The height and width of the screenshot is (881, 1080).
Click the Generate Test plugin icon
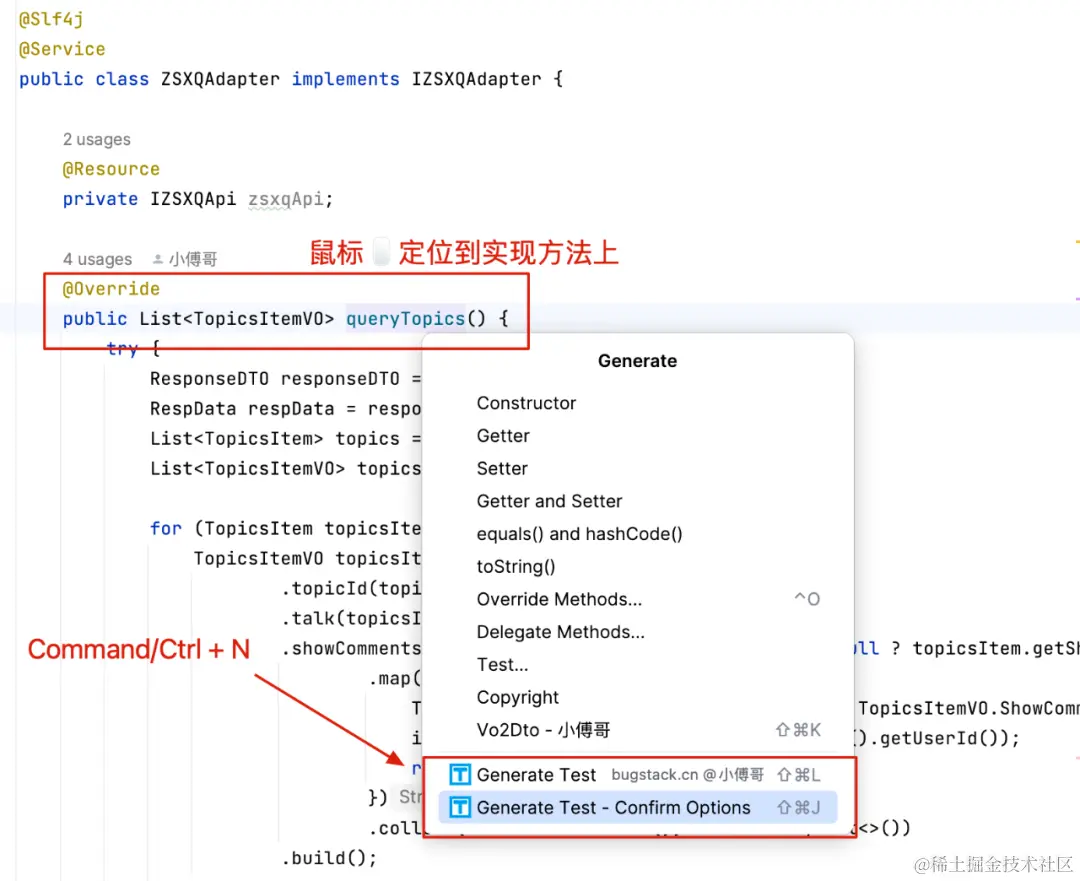(459, 775)
